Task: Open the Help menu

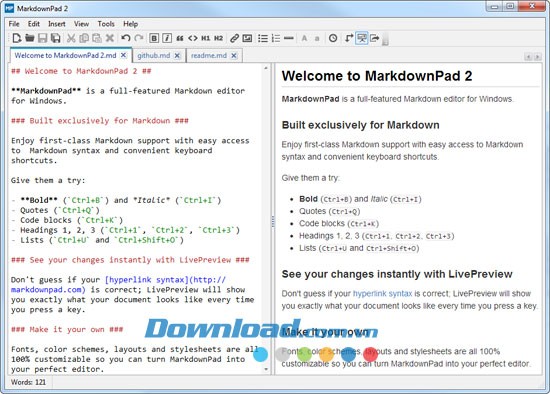Action: [x=130, y=24]
